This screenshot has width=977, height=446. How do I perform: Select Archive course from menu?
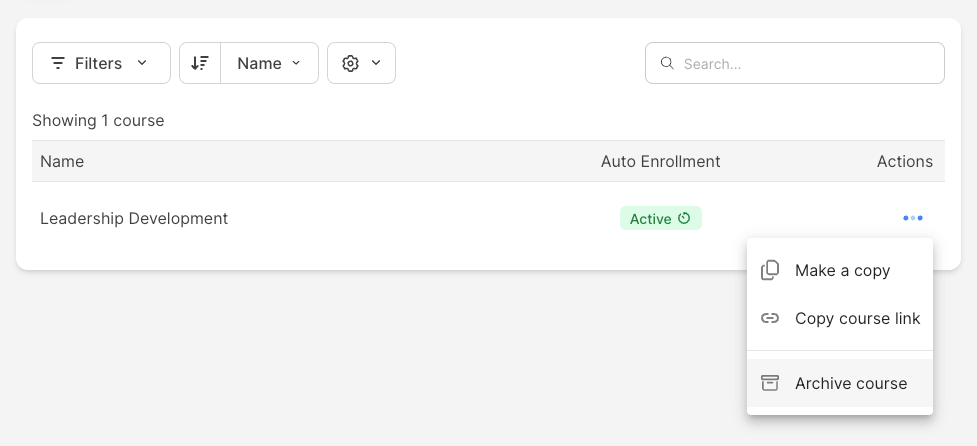tap(840, 383)
